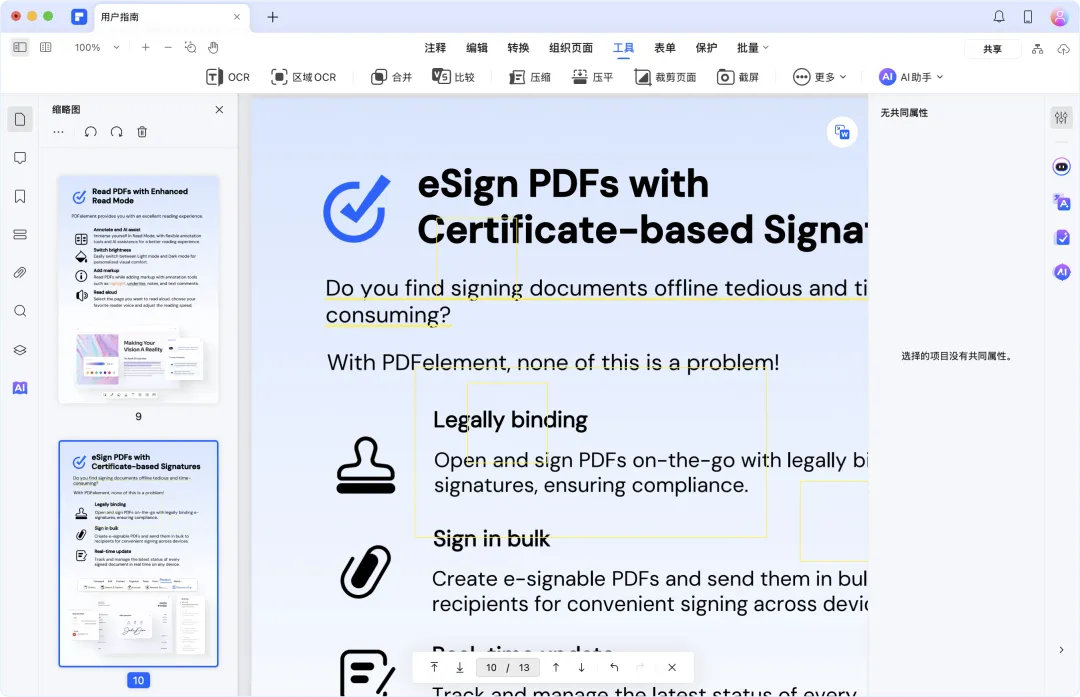
Task: Open the notifications bell
Action: pos(999,17)
